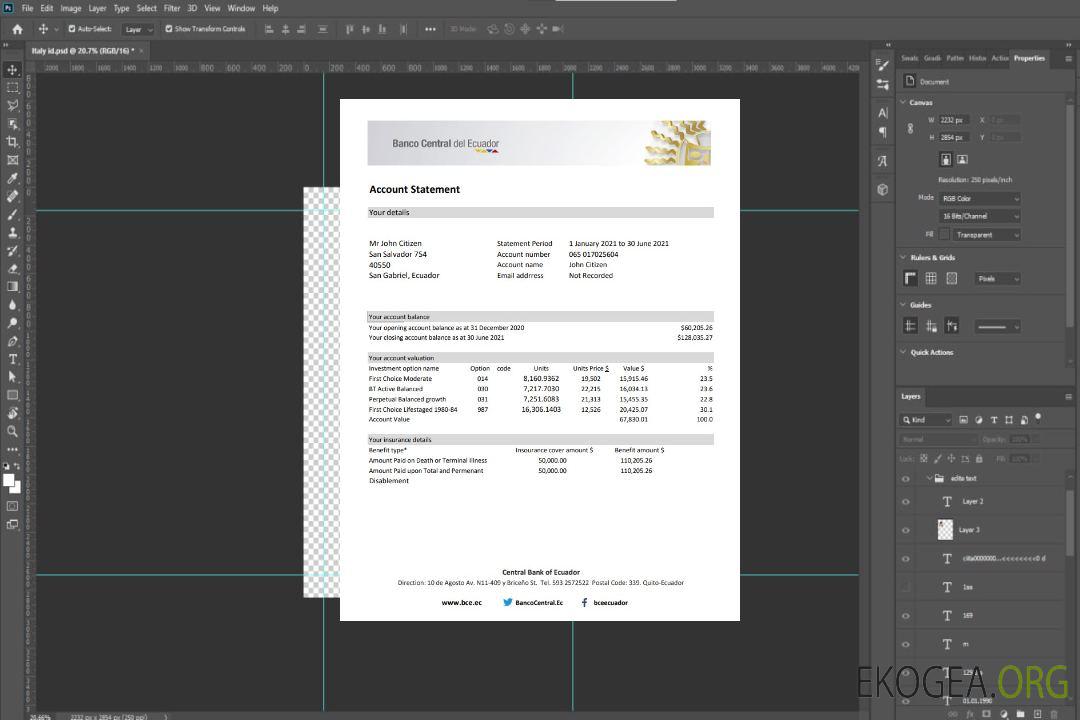Open the Auto-Select Layer dropdown
The image size is (1080, 720).
tap(138, 29)
